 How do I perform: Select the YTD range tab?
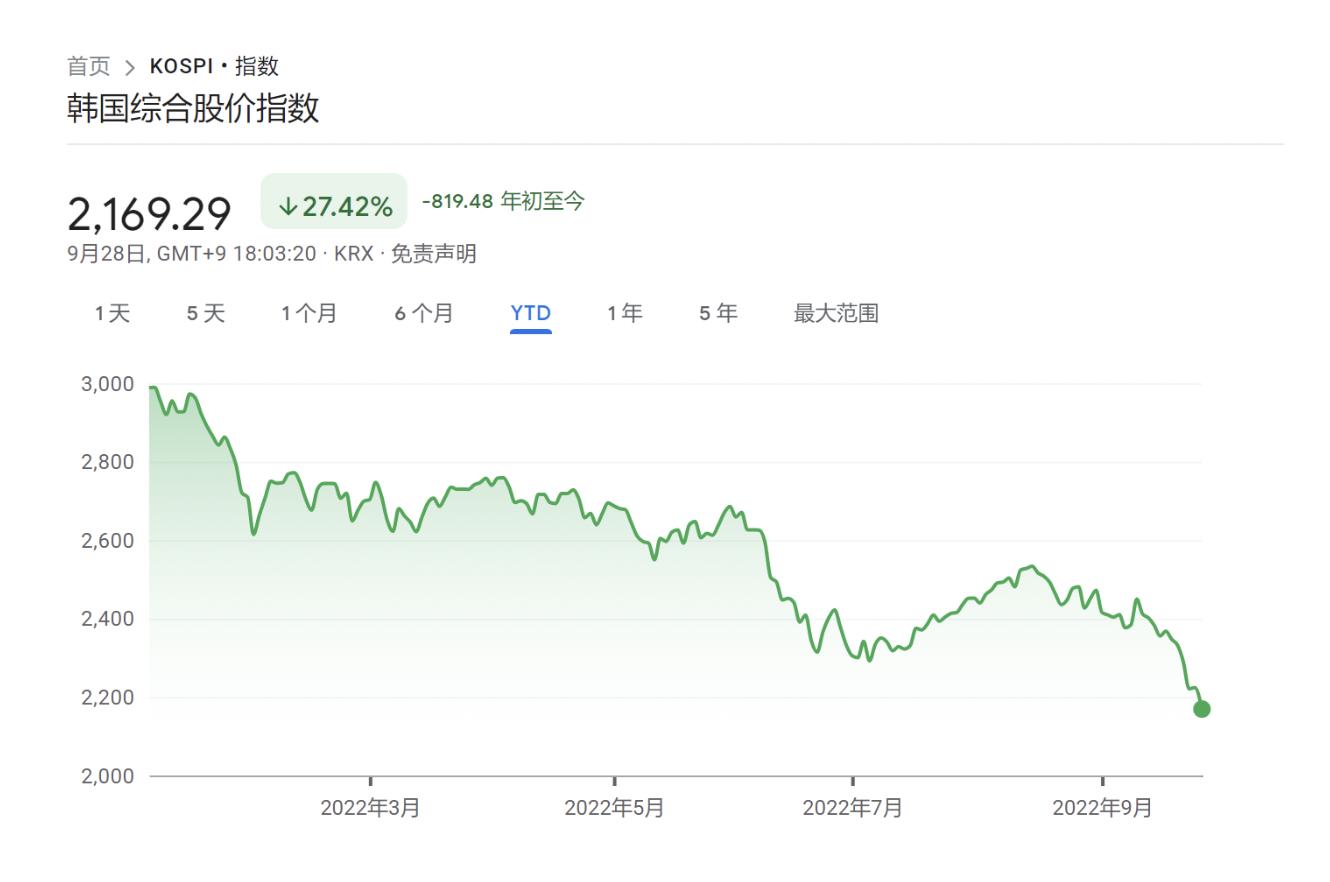[x=531, y=314]
